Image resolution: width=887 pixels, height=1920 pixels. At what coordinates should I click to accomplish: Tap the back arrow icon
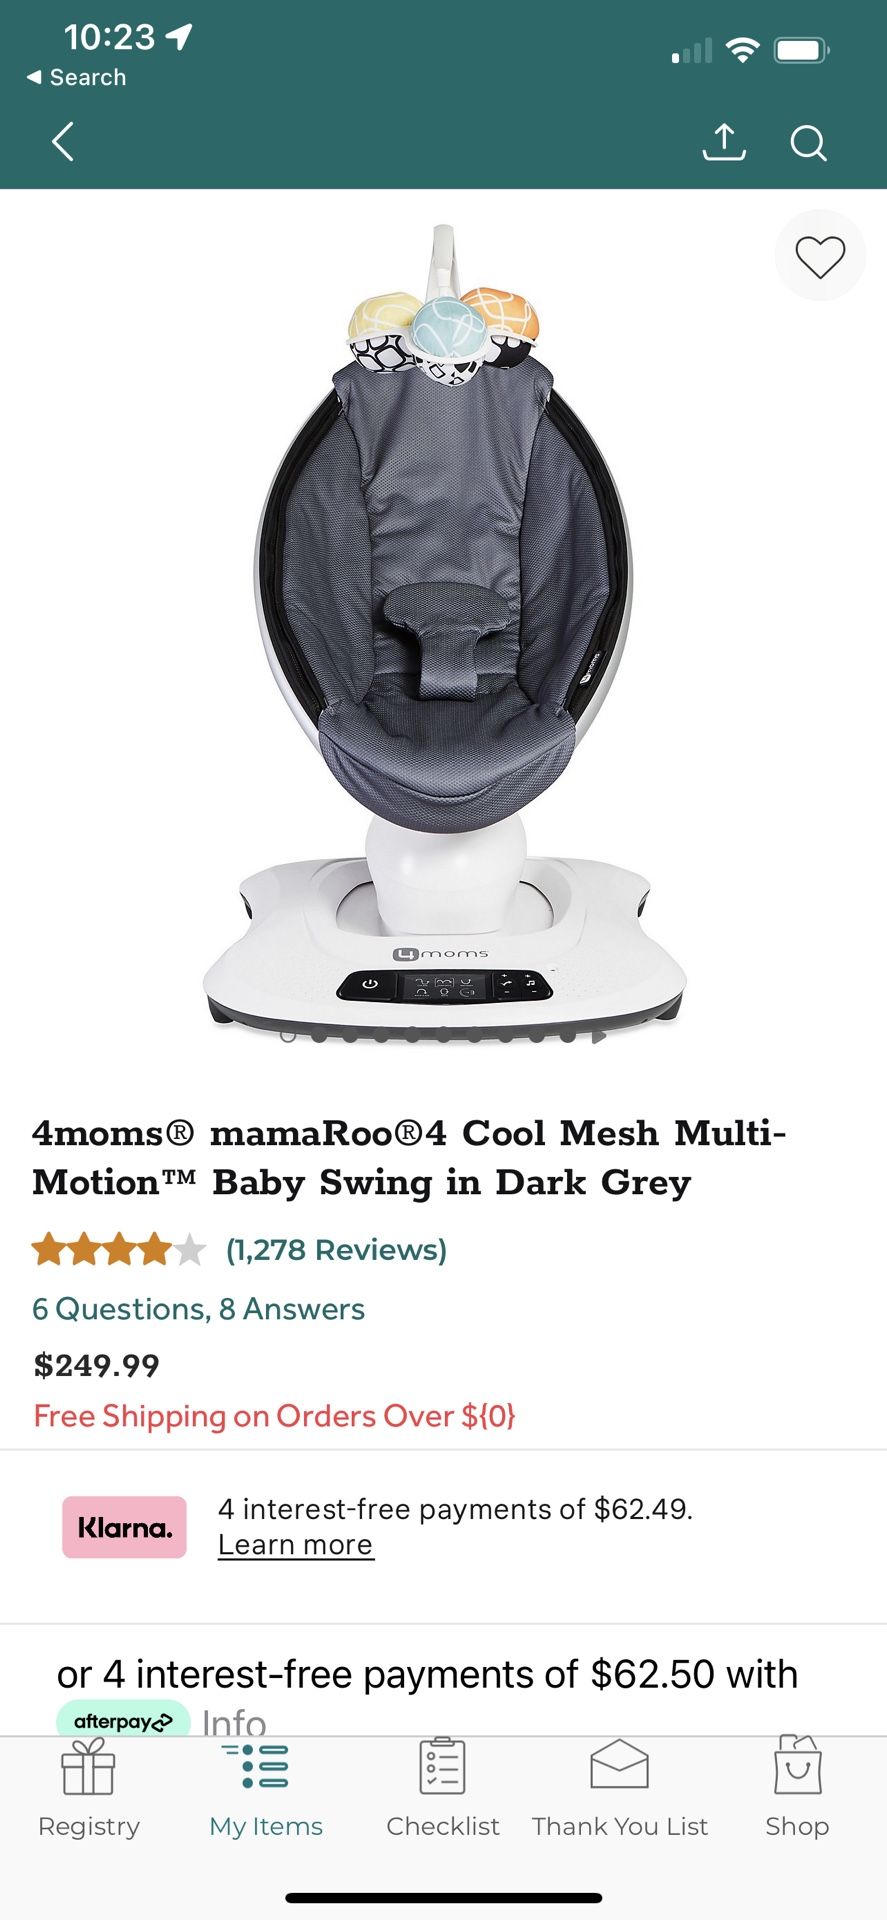tap(63, 142)
